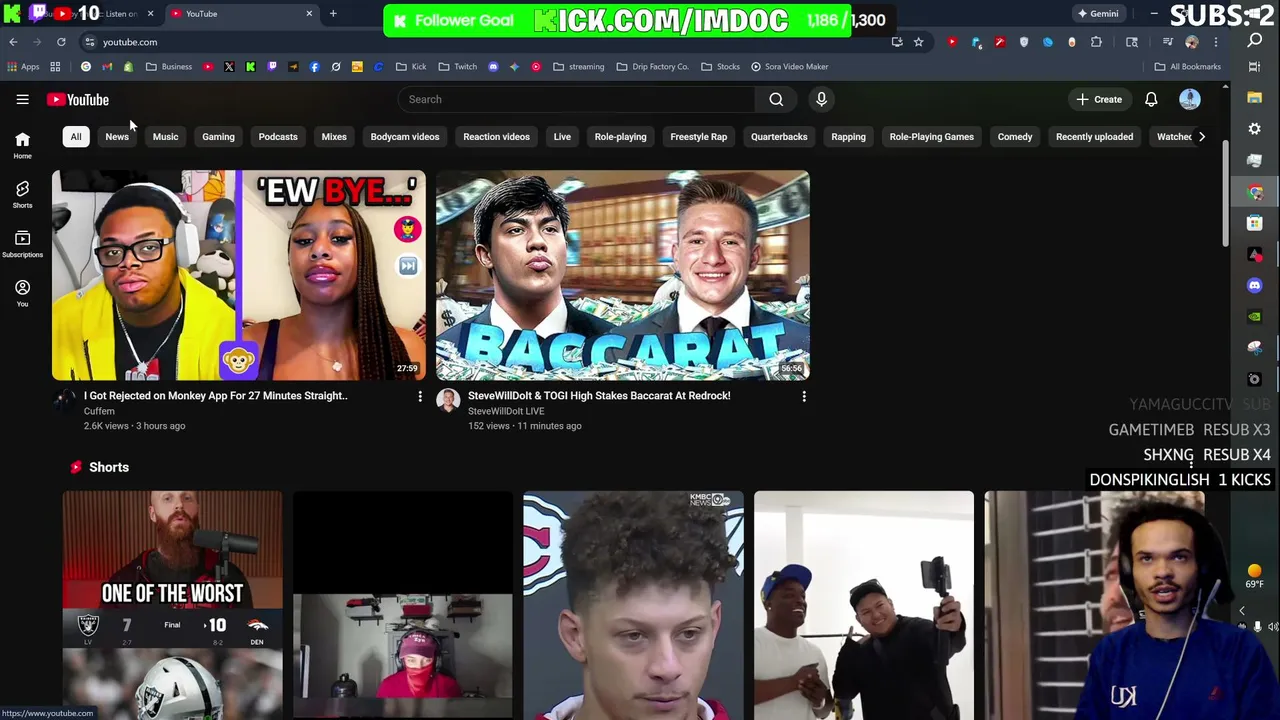Screen dimensions: 1280x720
Task: Select the Podcasts filter chip
Action: point(278,137)
